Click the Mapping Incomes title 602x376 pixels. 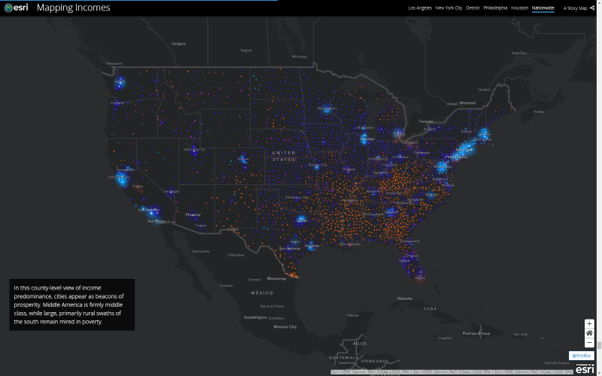(73, 8)
